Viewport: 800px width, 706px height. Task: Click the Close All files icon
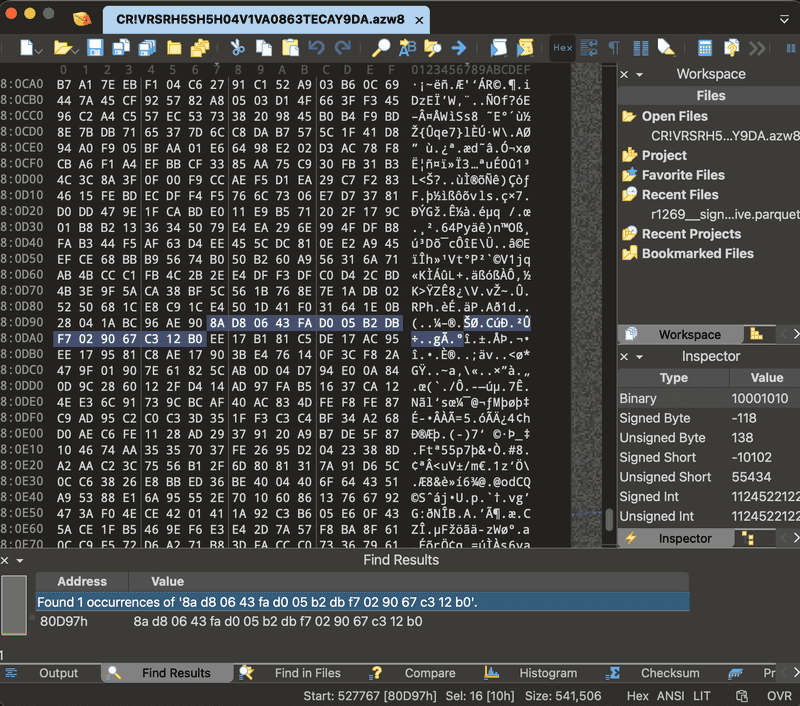200,48
